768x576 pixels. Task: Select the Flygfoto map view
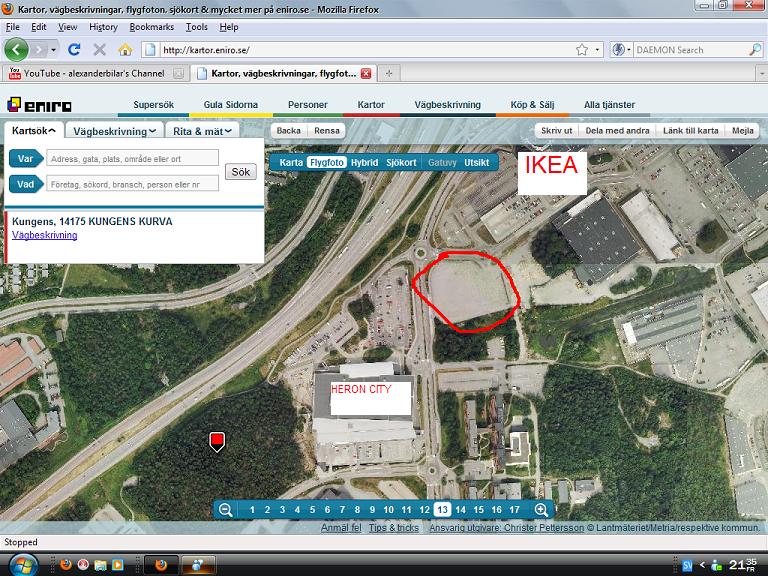[x=327, y=163]
